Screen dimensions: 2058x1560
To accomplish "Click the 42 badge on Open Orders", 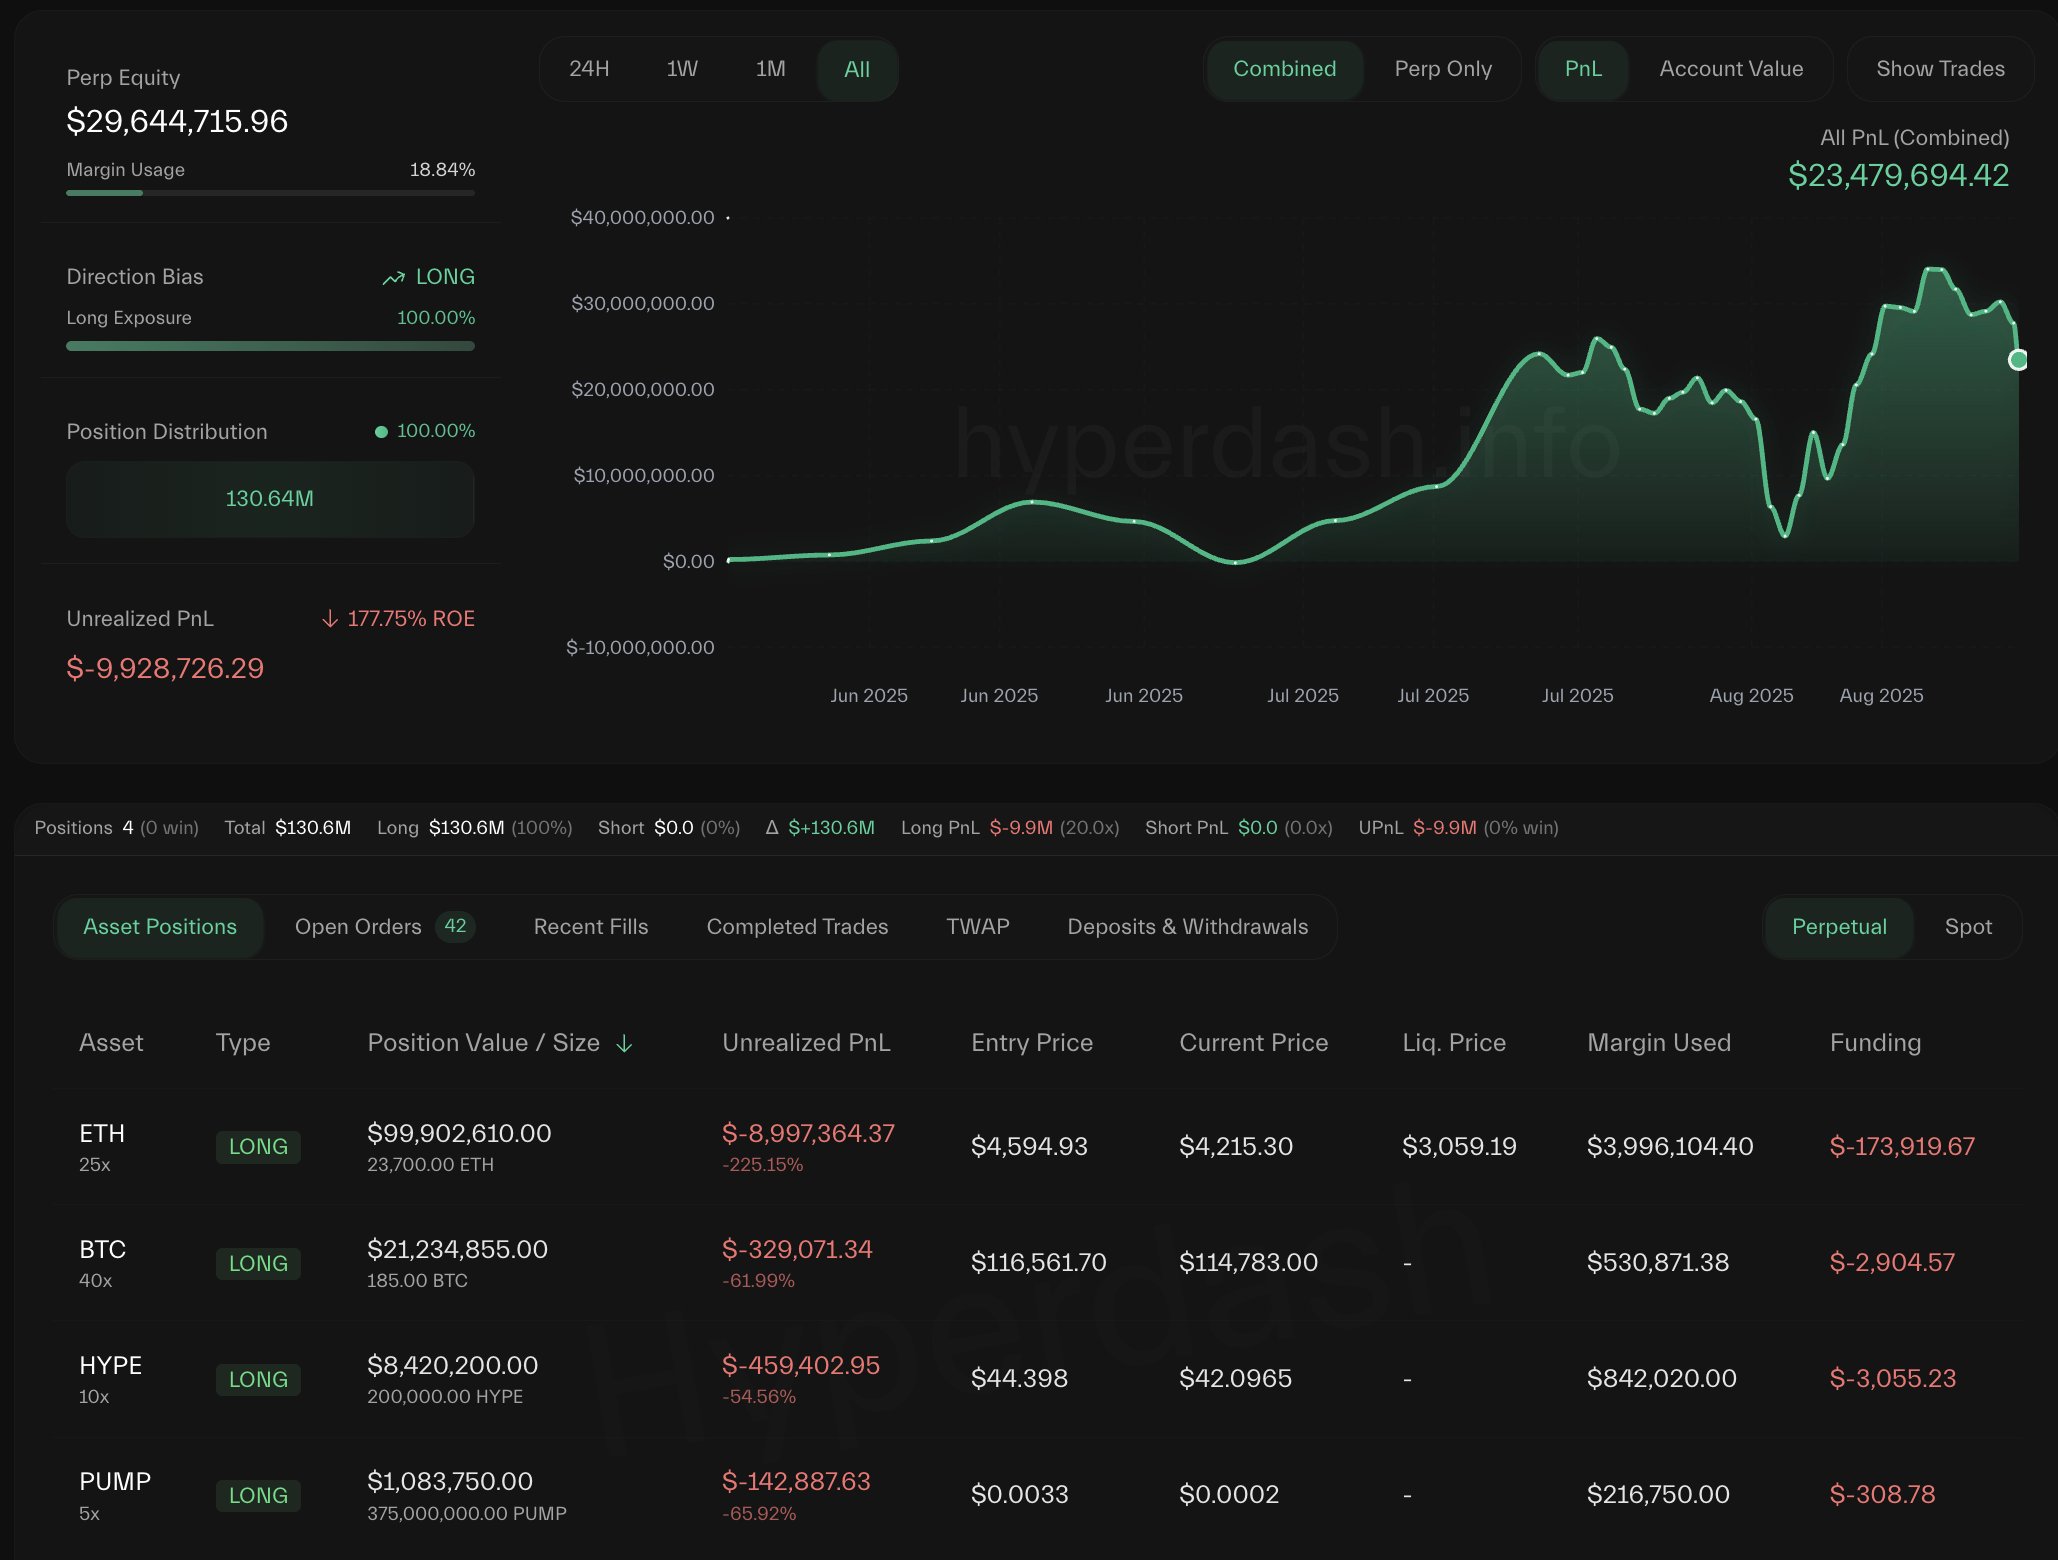I will coord(455,926).
